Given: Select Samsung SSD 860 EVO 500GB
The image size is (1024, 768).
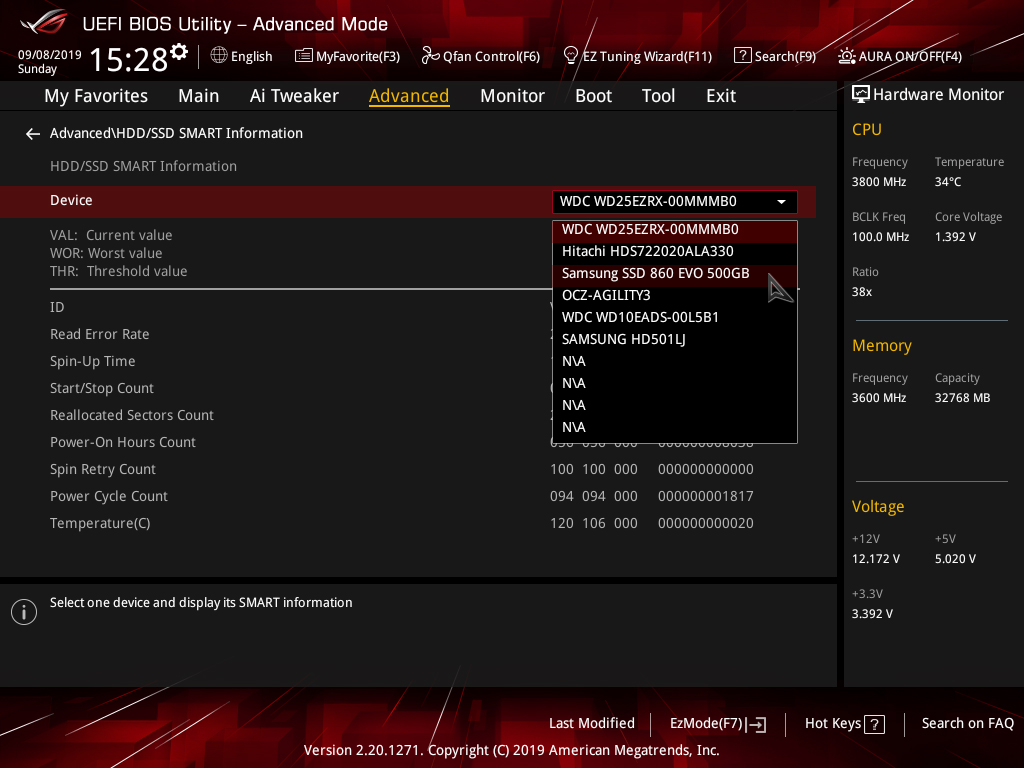Looking at the screenshot, I should click(x=675, y=274).
